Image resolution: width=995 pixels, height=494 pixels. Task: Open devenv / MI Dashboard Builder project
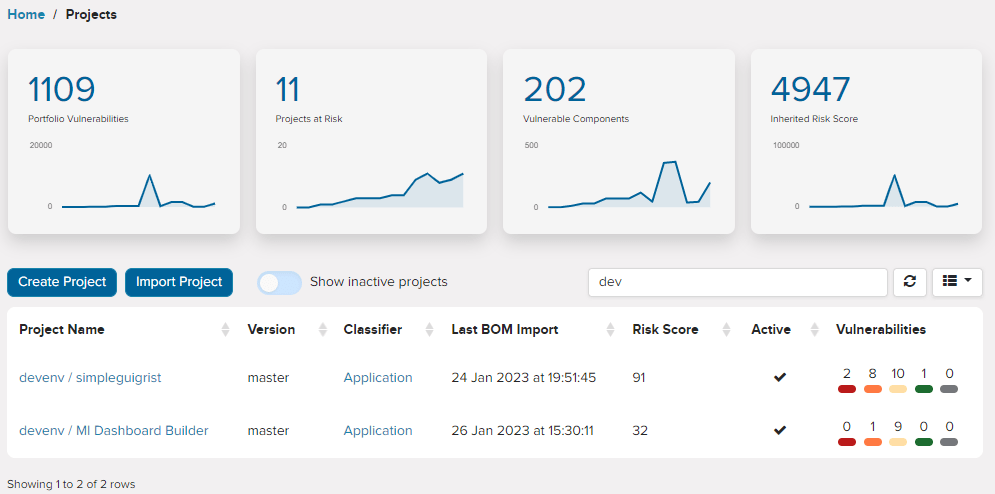(x=114, y=431)
